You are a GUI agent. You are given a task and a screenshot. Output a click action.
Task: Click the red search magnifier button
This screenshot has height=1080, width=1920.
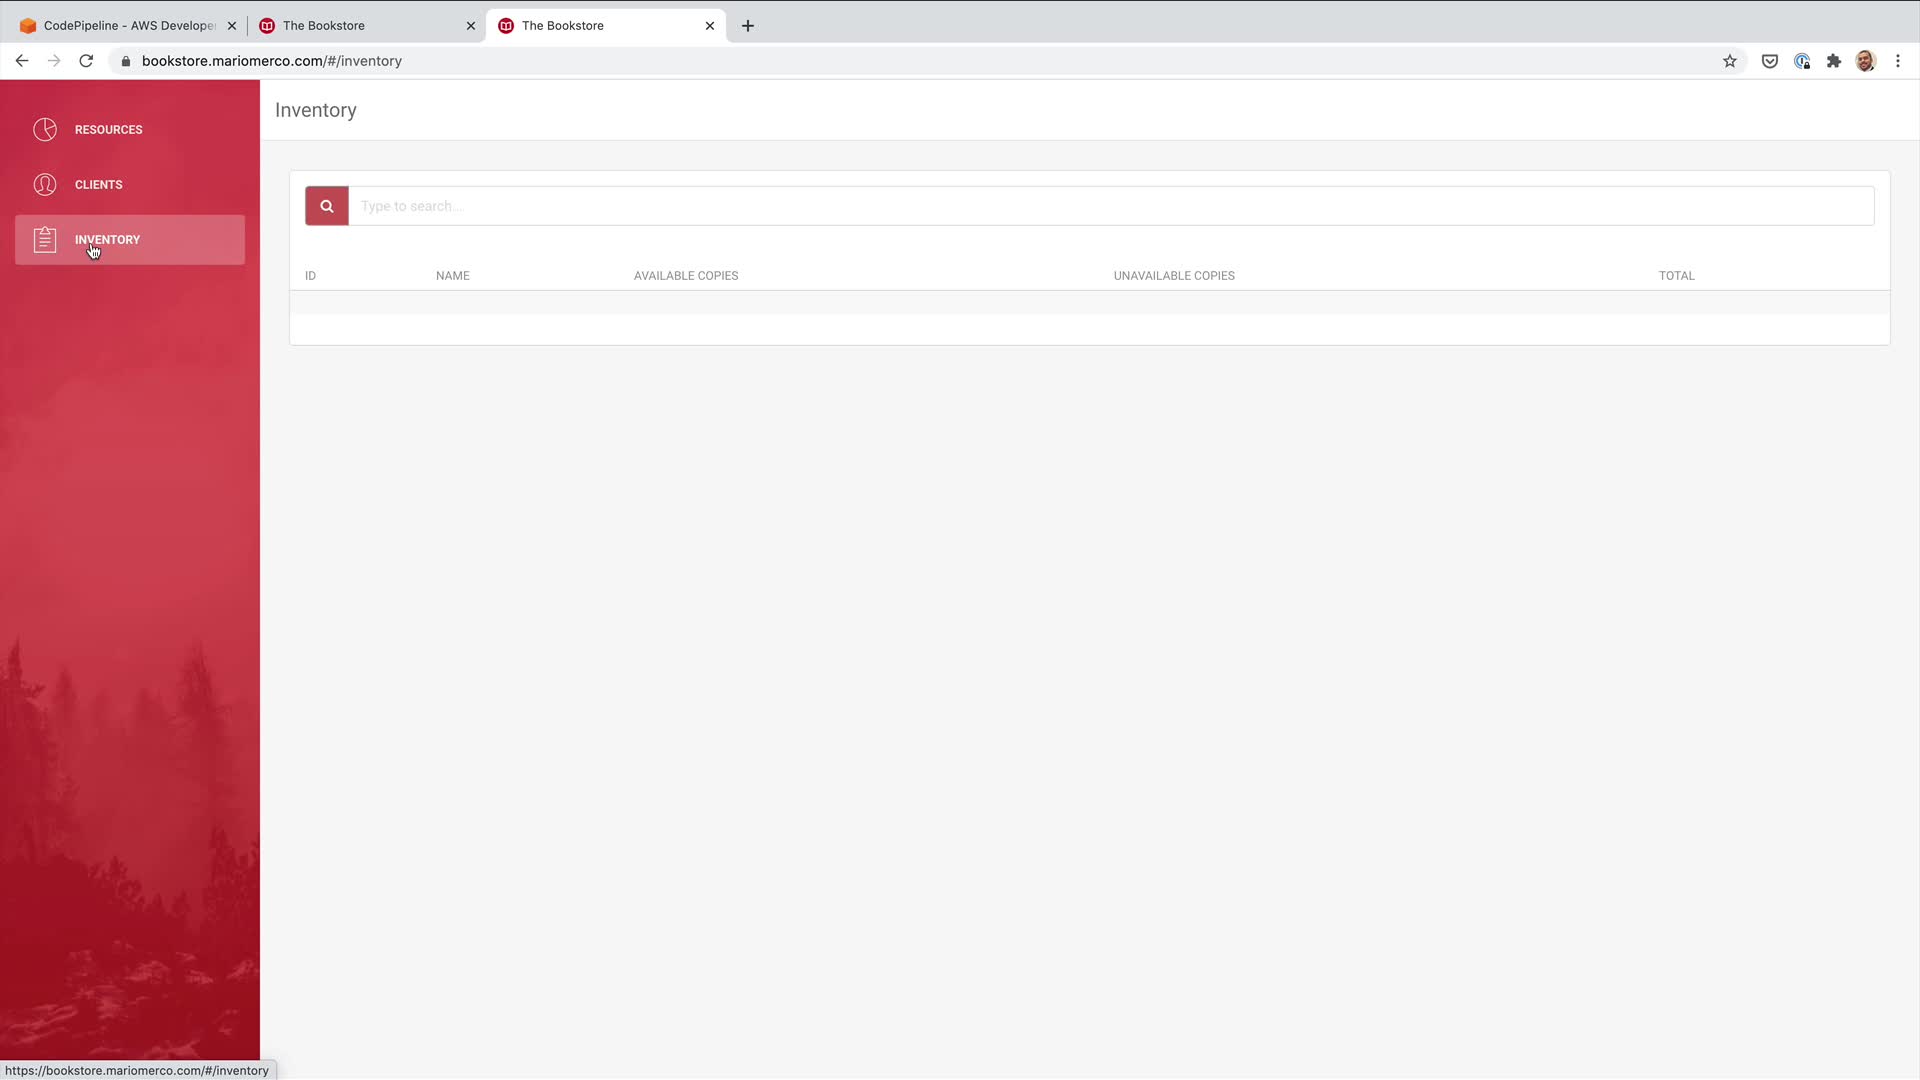point(326,206)
